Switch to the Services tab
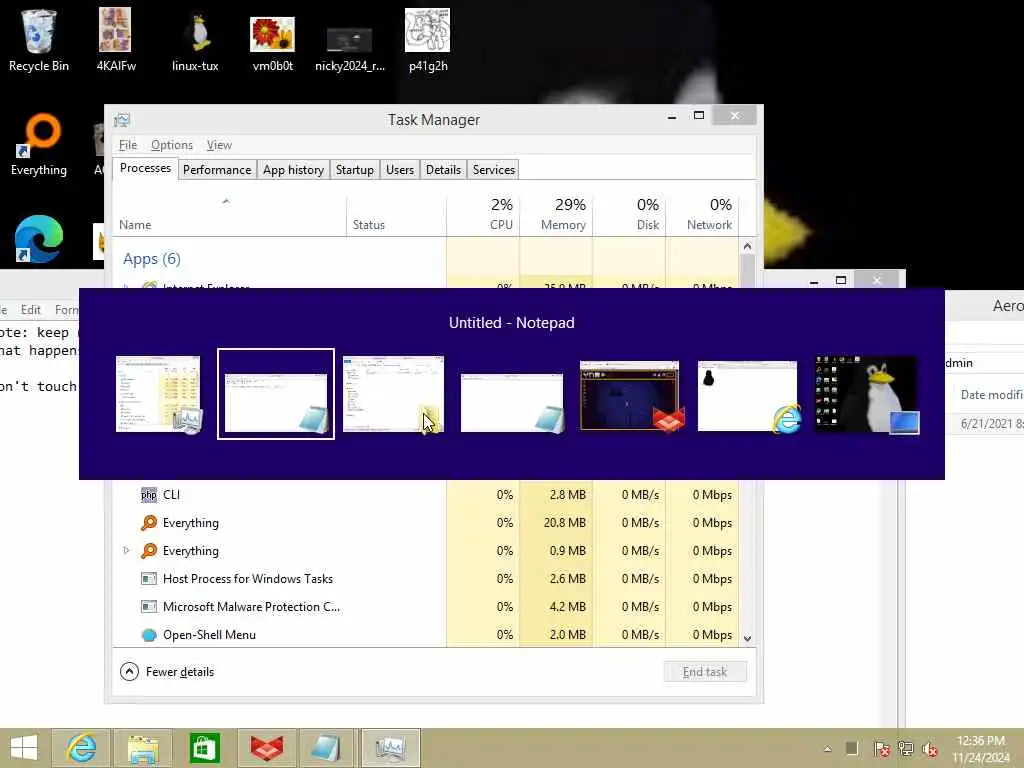This screenshot has width=1024, height=768. pyautogui.click(x=494, y=170)
